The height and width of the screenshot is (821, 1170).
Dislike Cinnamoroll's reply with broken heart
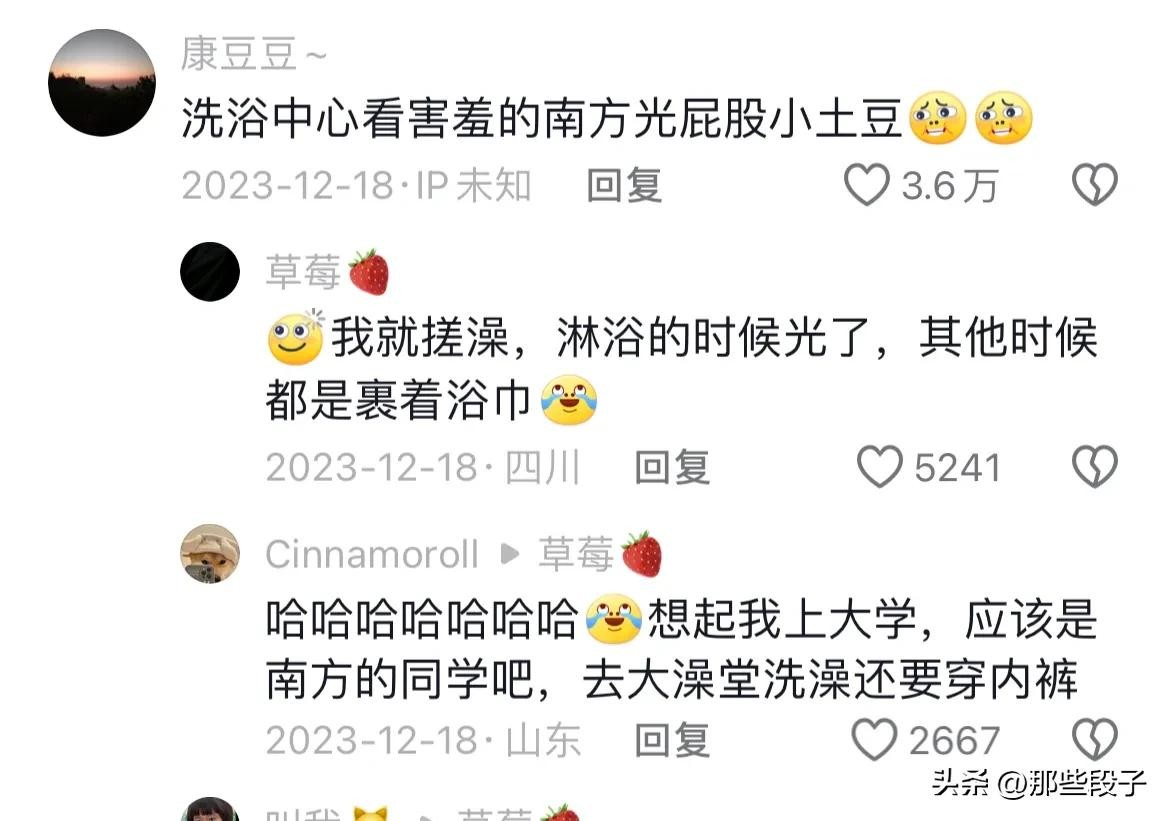[1095, 739]
